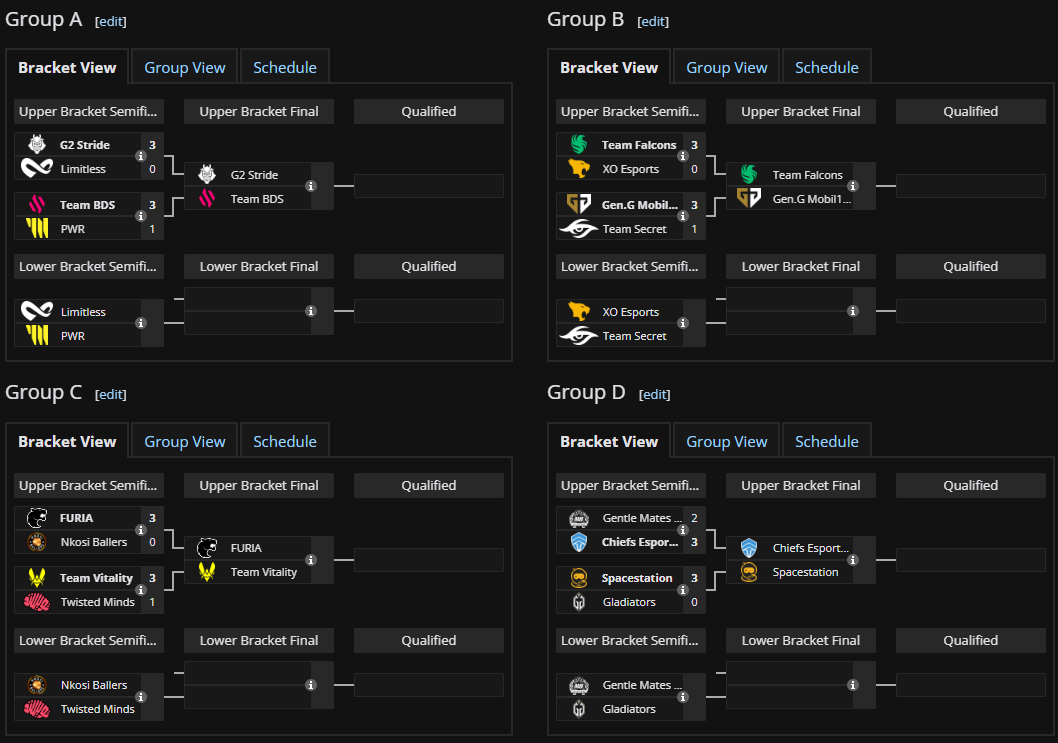Image resolution: width=1058 pixels, height=743 pixels.
Task: Click the FURIA logo in Group C upper semifinal
Action: click(x=37, y=518)
